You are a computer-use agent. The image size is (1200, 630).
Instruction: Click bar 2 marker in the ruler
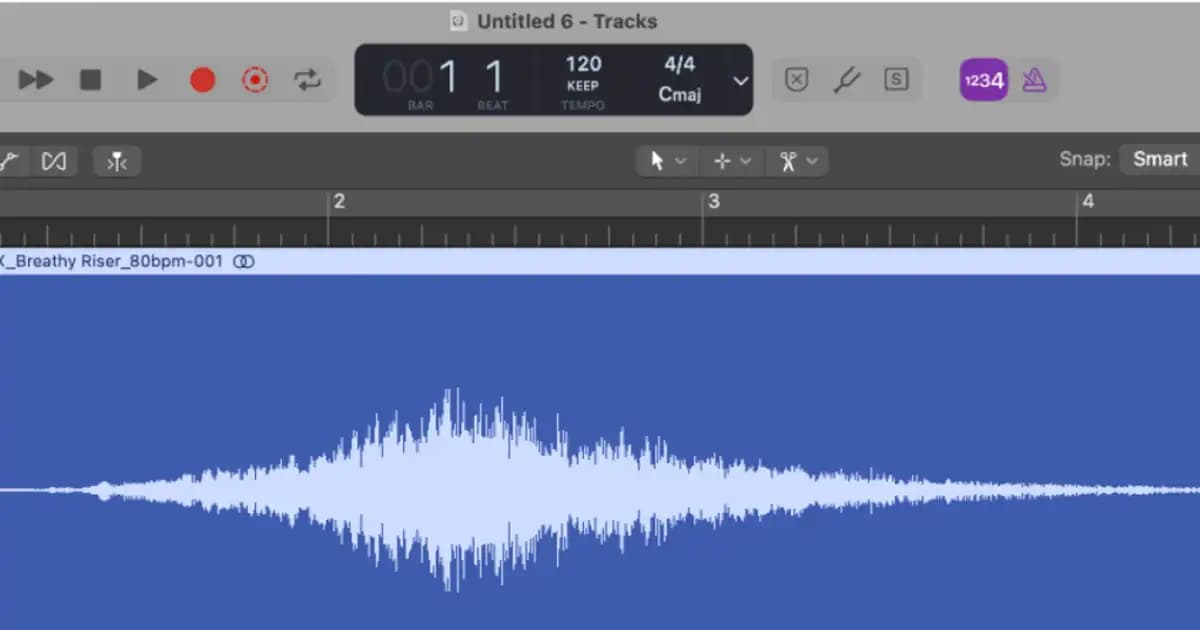click(x=338, y=202)
